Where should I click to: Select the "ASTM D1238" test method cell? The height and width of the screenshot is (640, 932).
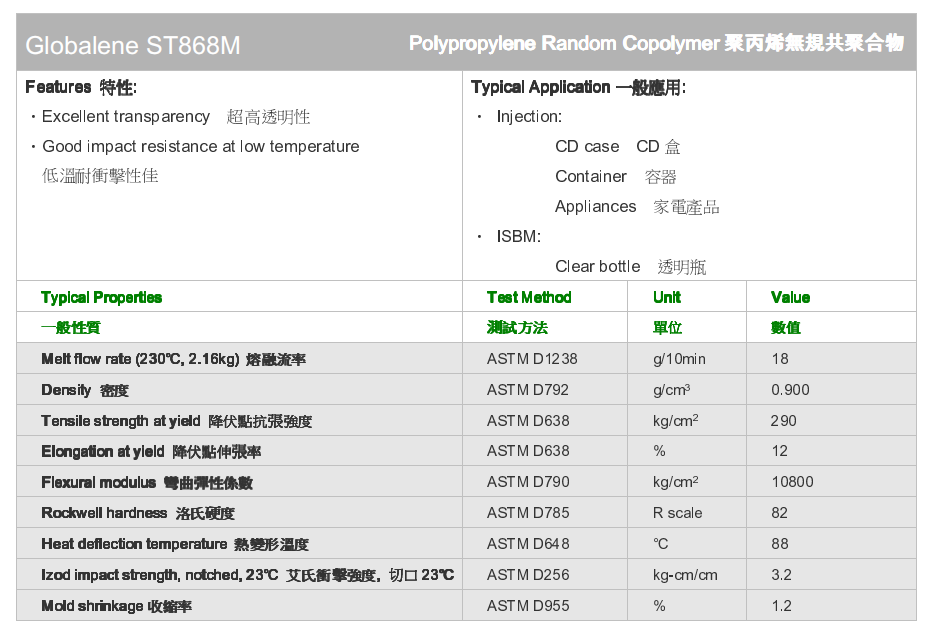point(532,359)
